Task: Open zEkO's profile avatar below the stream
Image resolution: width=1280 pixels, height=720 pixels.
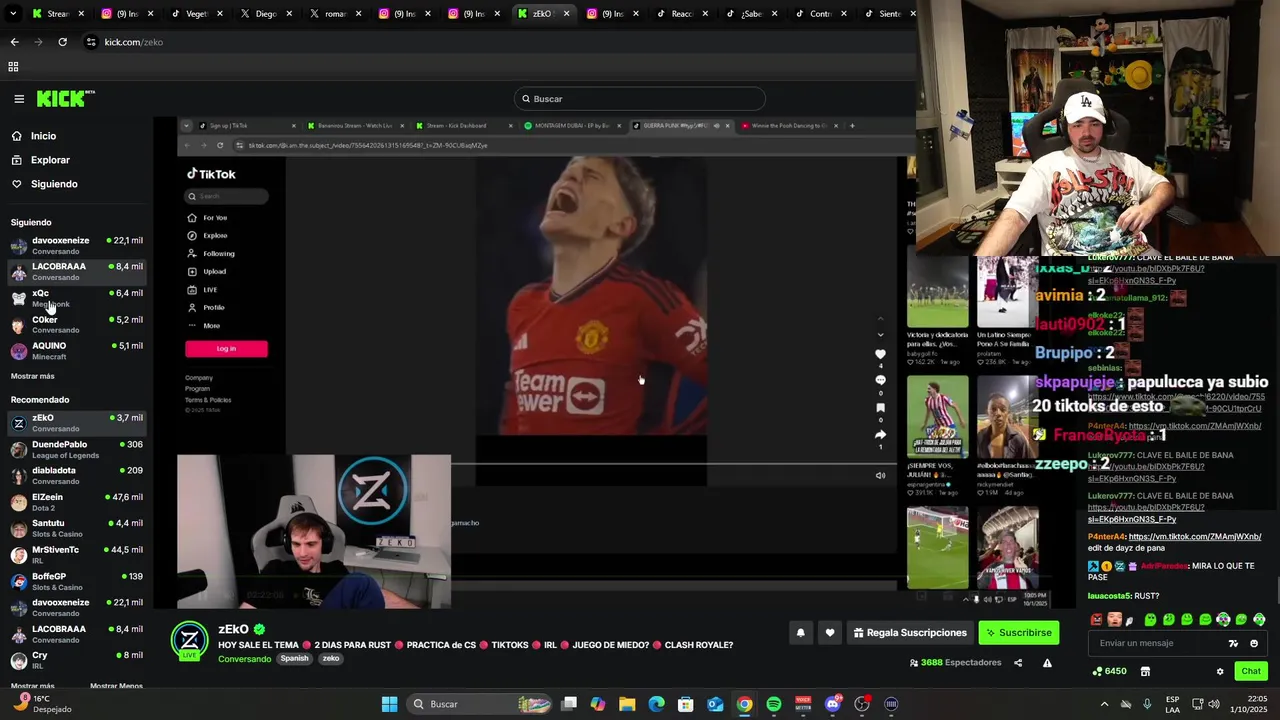Action: (x=189, y=640)
